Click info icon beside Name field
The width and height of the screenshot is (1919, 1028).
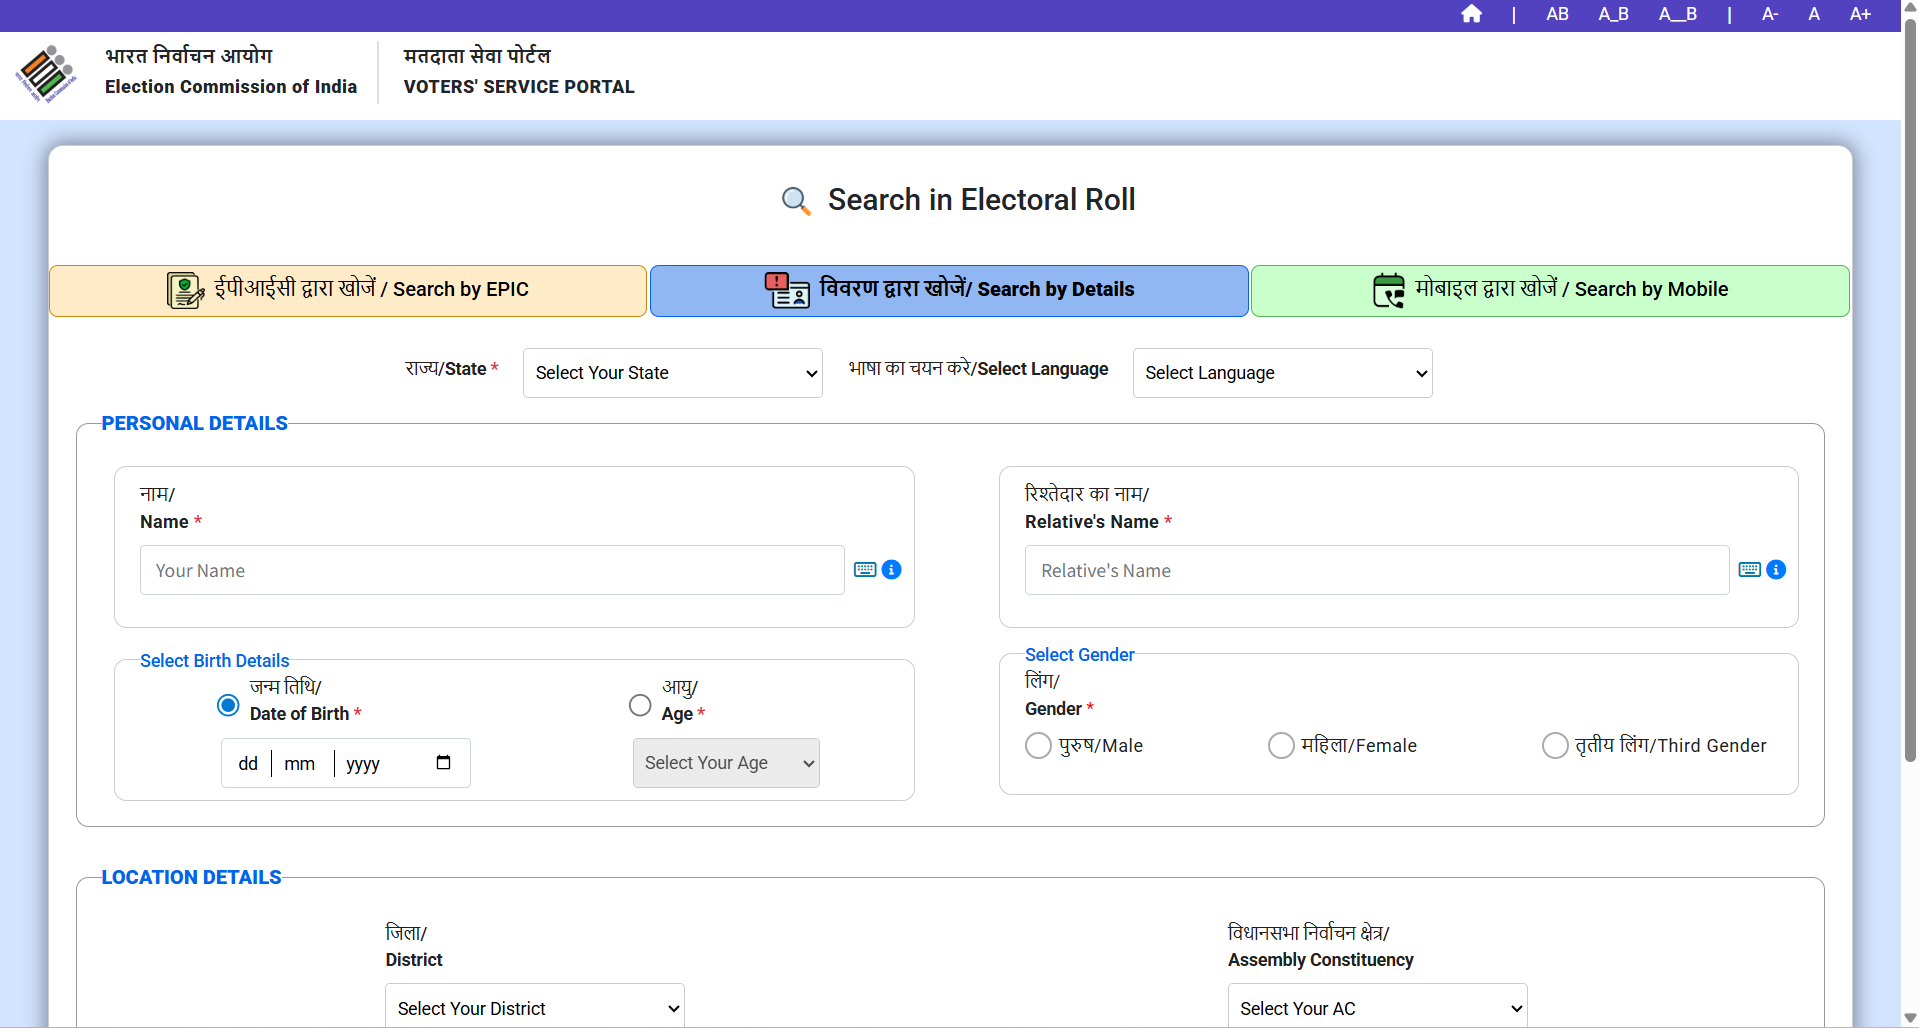pyautogui.click(x=892, y=570)
